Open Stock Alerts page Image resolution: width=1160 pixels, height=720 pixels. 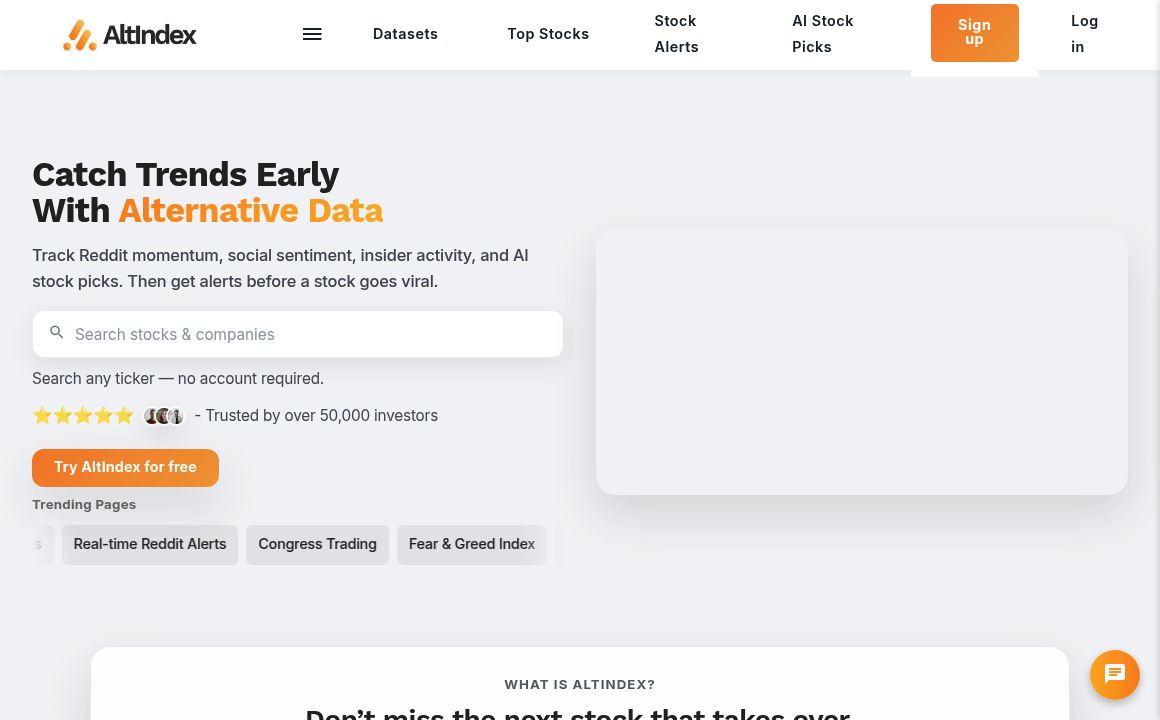[676, 34]
